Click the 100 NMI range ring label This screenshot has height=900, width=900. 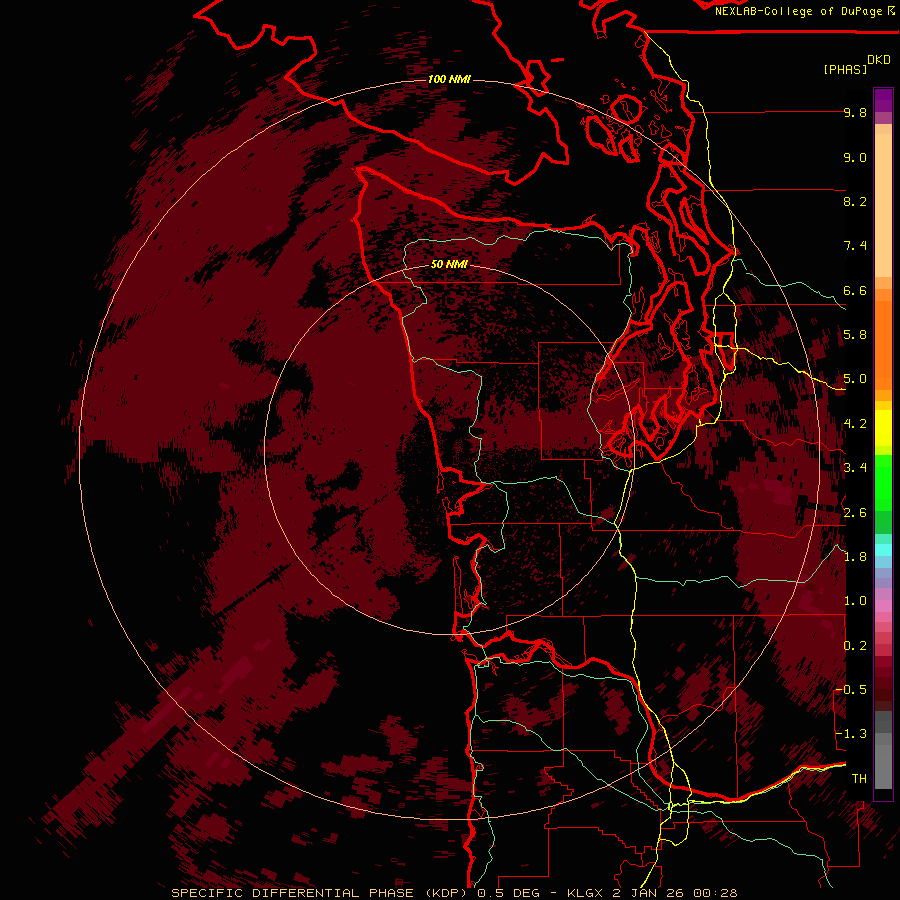449,79
